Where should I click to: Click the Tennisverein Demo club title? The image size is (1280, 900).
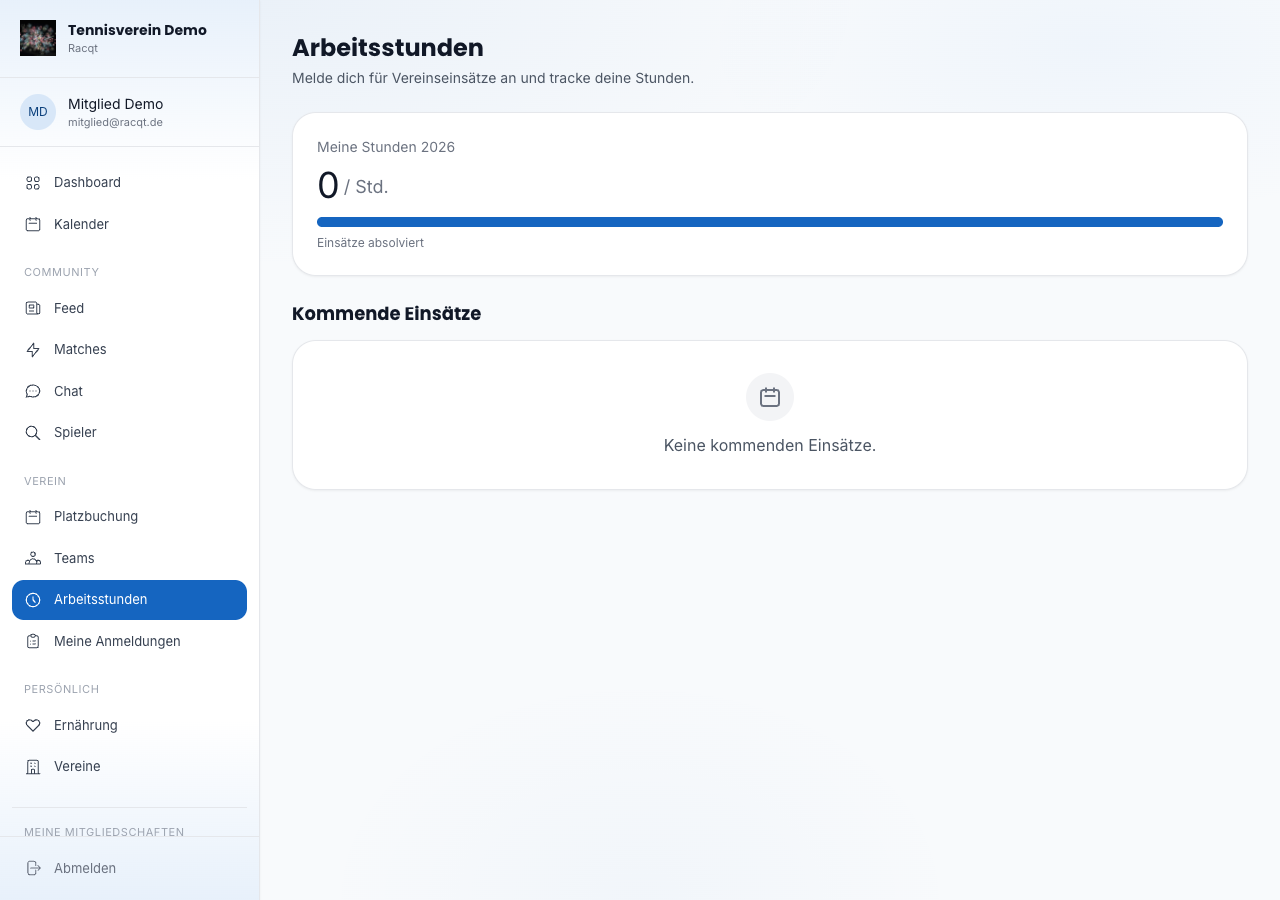(x=137, y=30)
